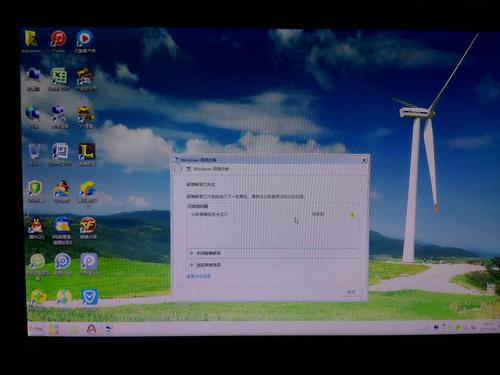500x375 pixels.
Task: Open the Computer desktop icon
Action: coord(33,78)
